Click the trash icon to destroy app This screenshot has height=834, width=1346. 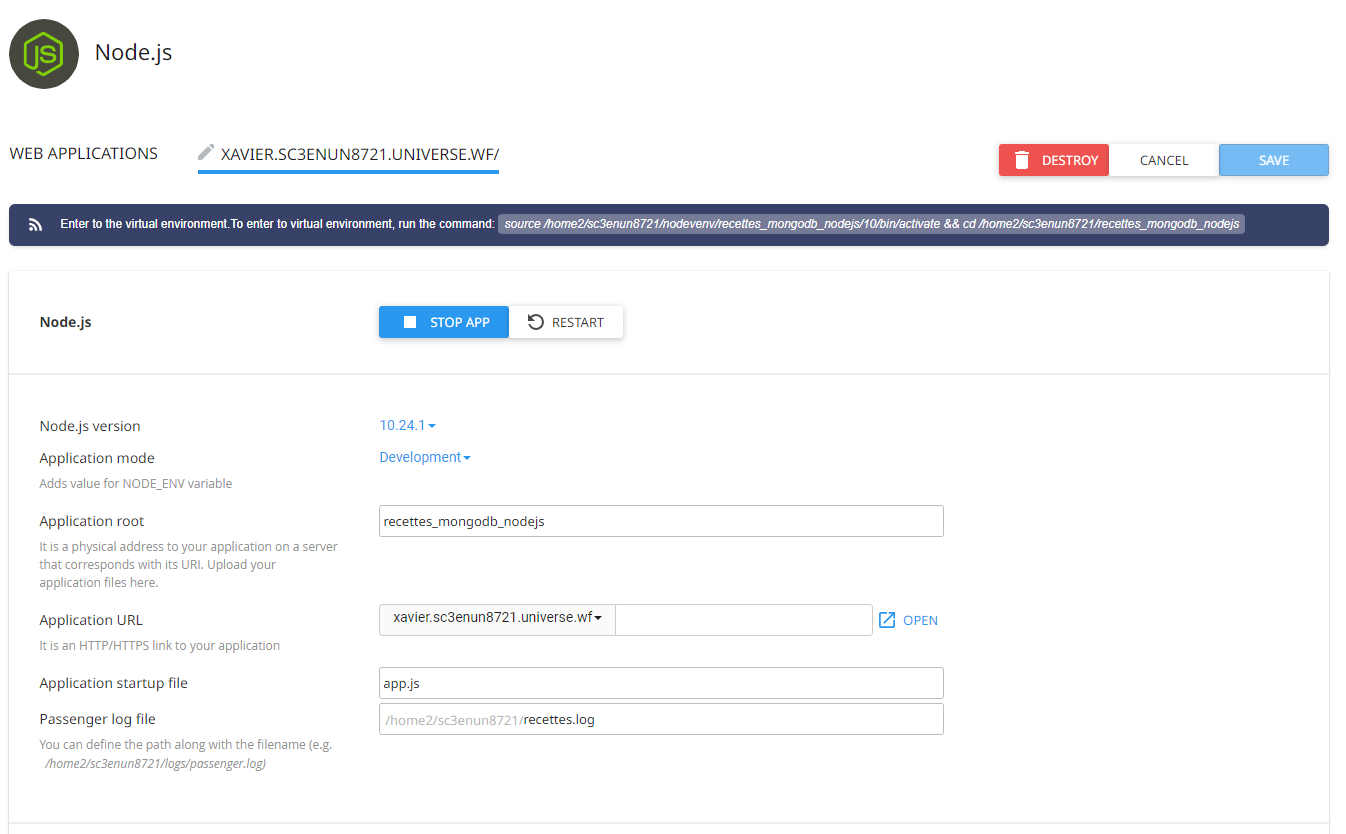tap(1021, 160)
